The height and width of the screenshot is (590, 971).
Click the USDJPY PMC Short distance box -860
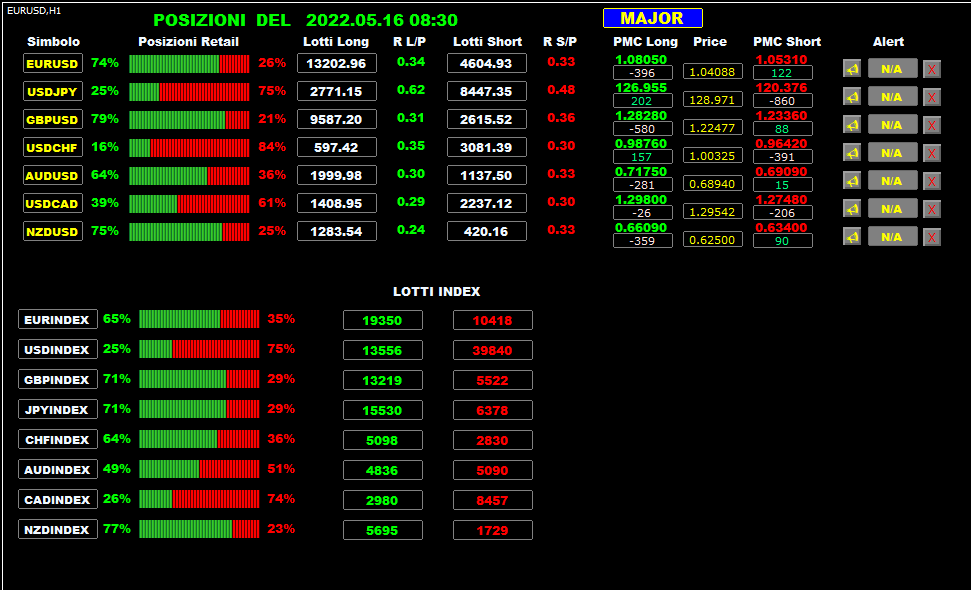[x=782, y=100]
